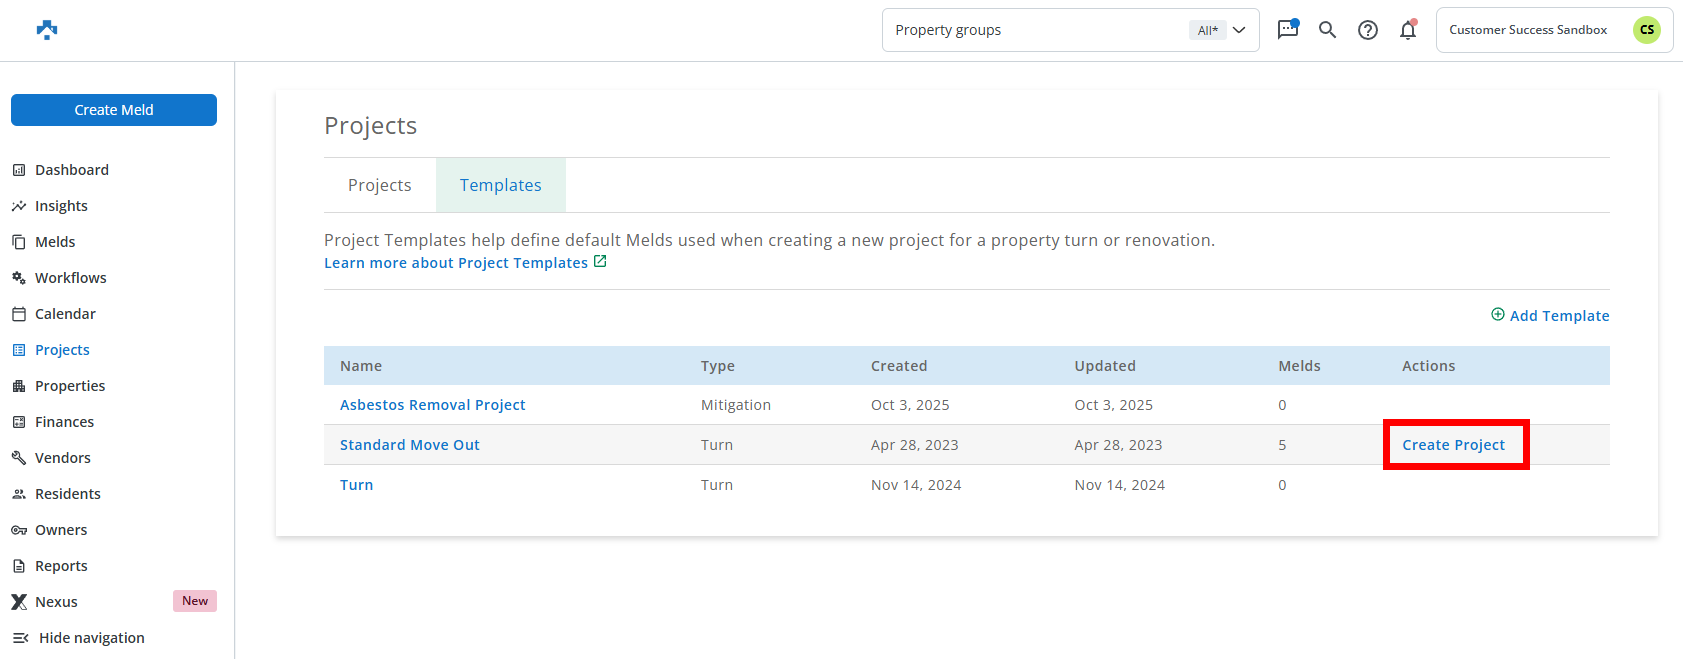The width and height of the screenshot is (1683, 659).
Task: Open Nexus from the sidebar
Action: pos(56,602)
